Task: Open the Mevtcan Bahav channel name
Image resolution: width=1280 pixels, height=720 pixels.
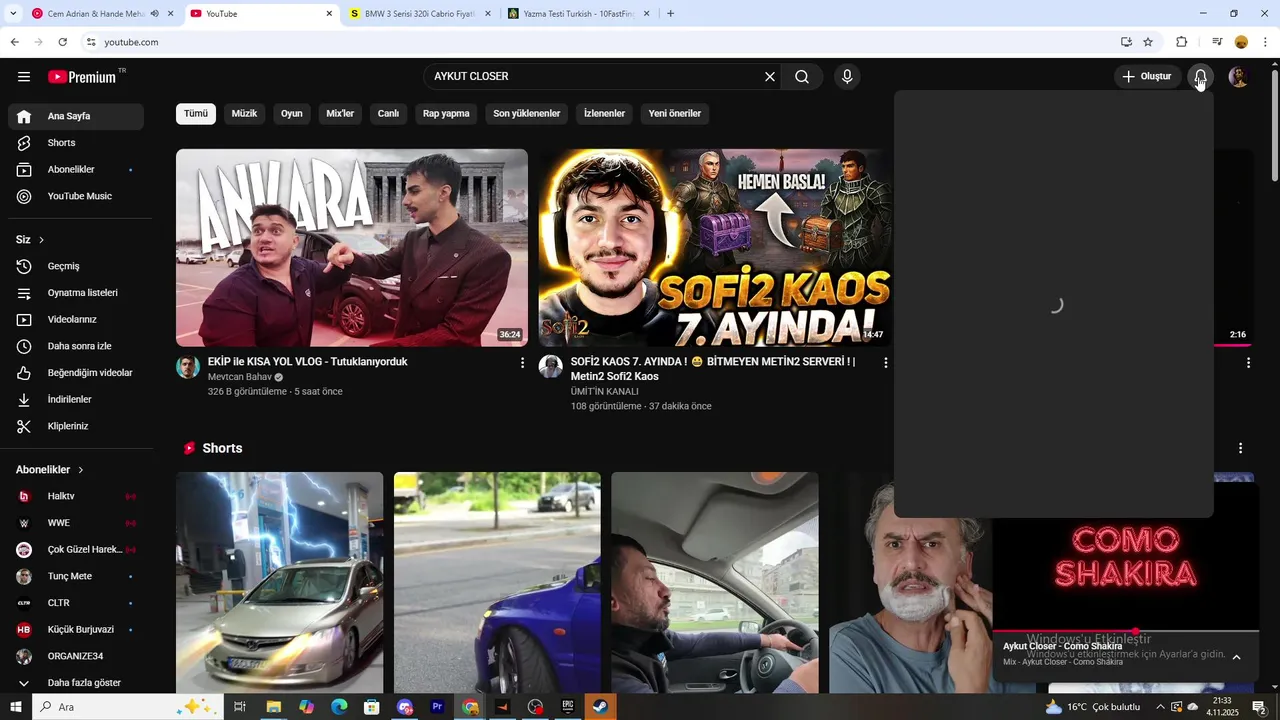Action: coord(240,377)
